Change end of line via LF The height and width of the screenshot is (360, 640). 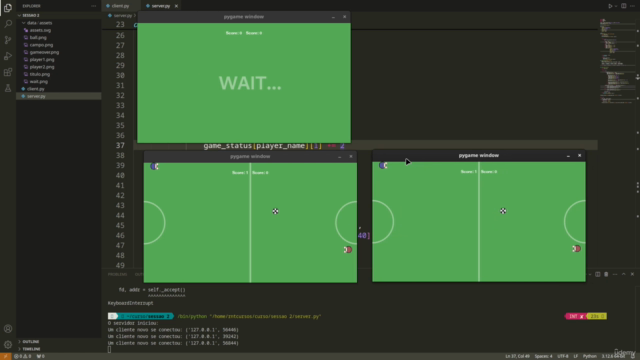point(576,356)
